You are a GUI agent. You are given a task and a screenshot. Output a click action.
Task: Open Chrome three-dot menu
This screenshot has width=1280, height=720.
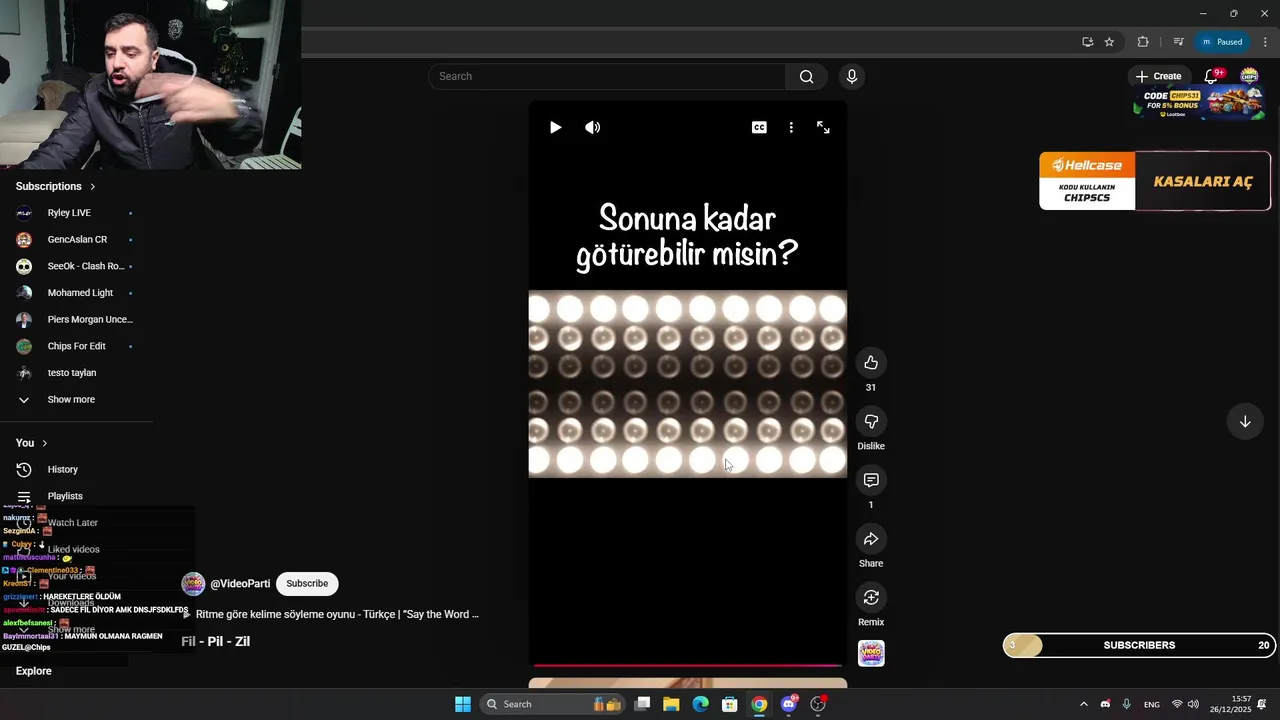pyautogui.click(x=1265, y=42)
